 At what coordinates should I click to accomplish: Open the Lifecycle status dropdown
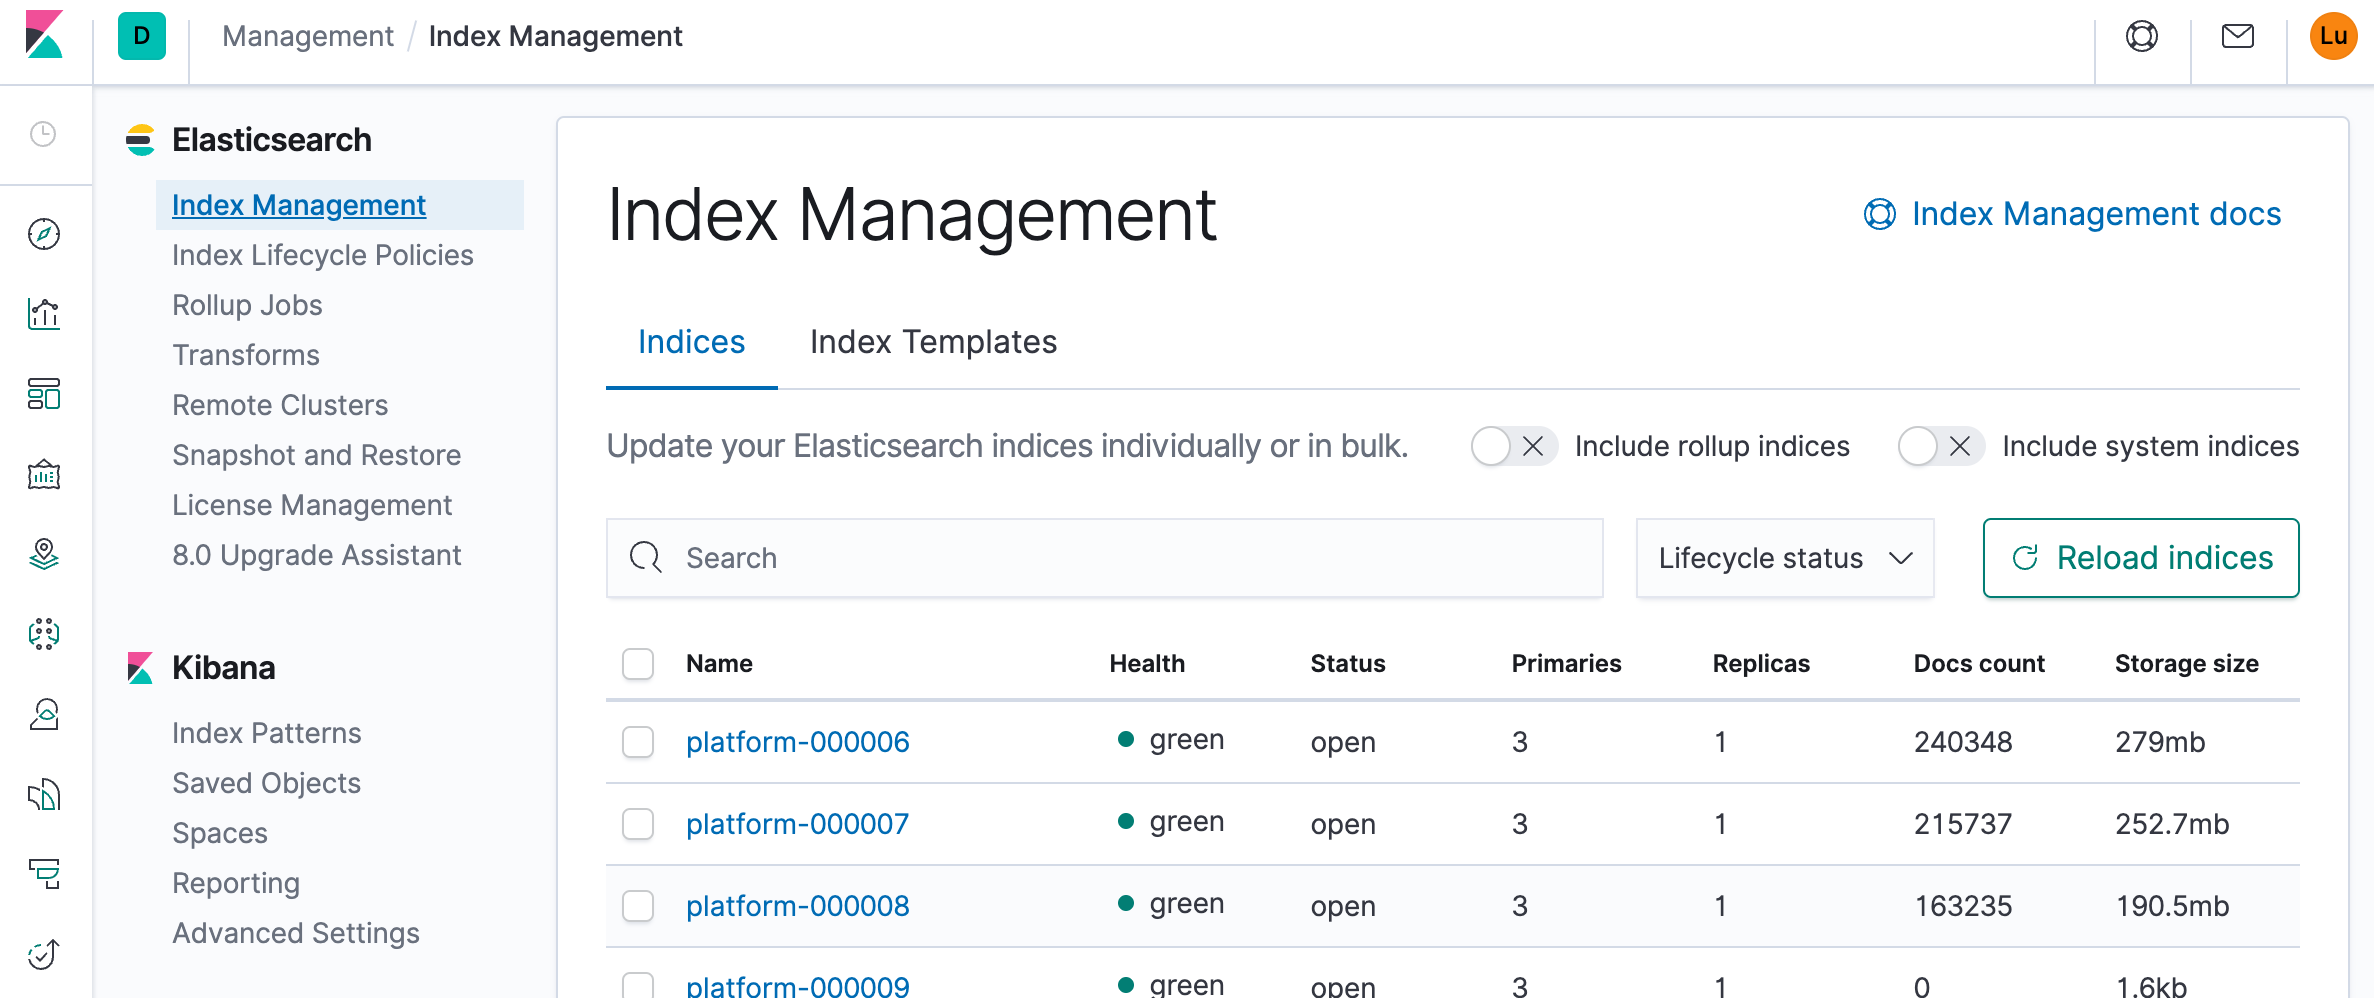pos(1785,558)
